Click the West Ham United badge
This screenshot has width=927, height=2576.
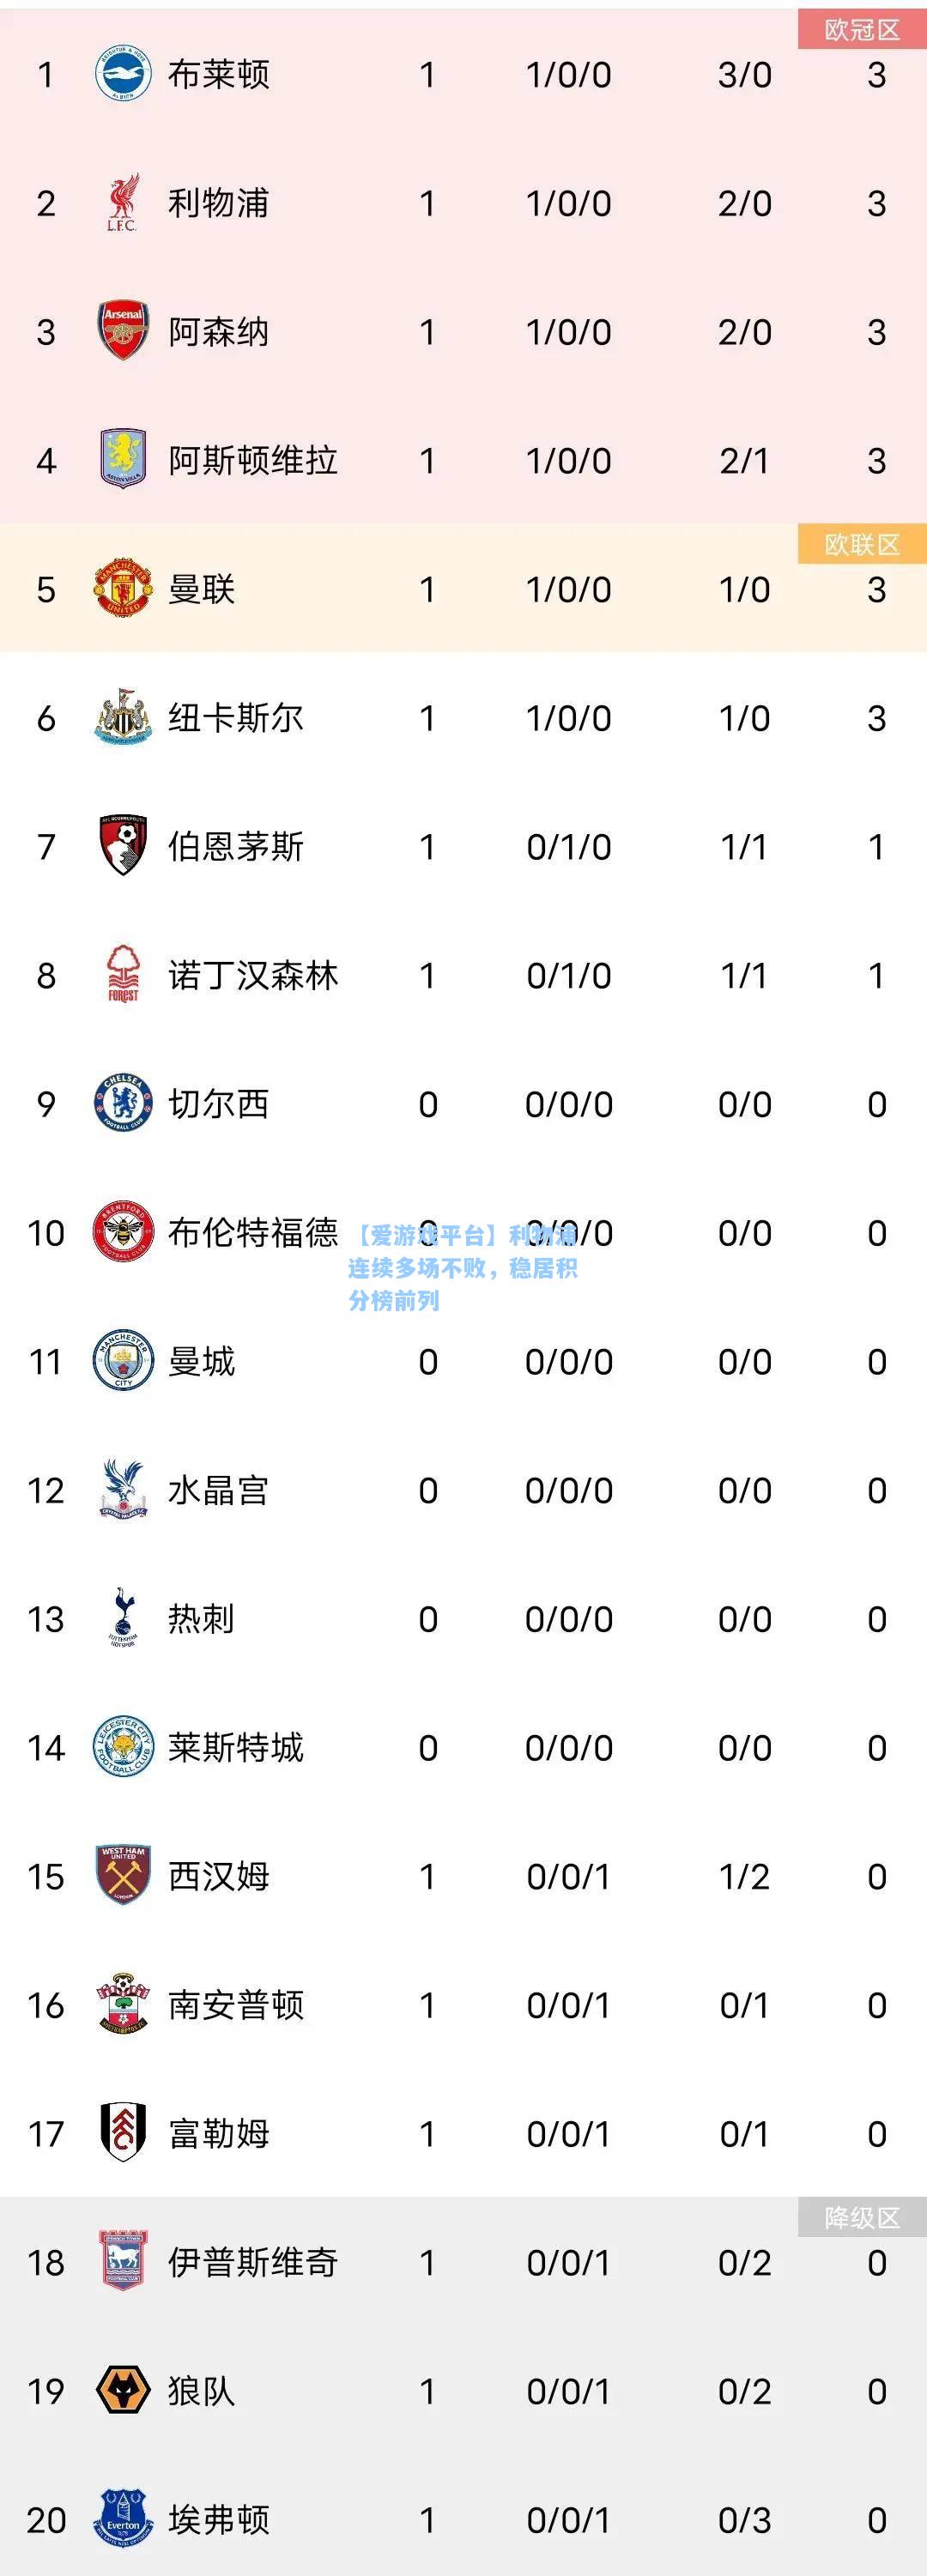point(123,1876)
